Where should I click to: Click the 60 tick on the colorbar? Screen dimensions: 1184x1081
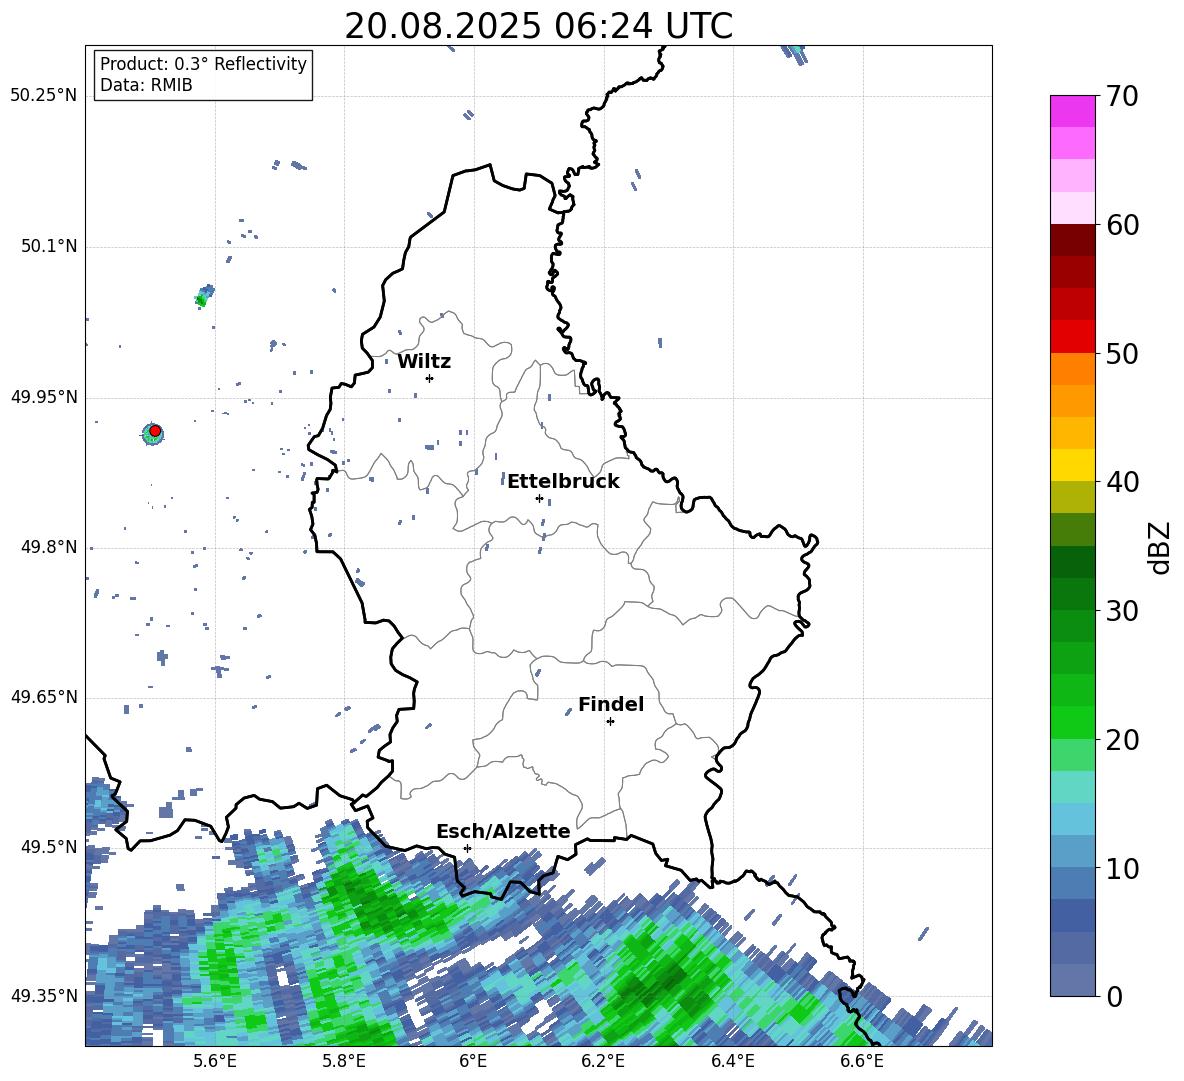1122,225
